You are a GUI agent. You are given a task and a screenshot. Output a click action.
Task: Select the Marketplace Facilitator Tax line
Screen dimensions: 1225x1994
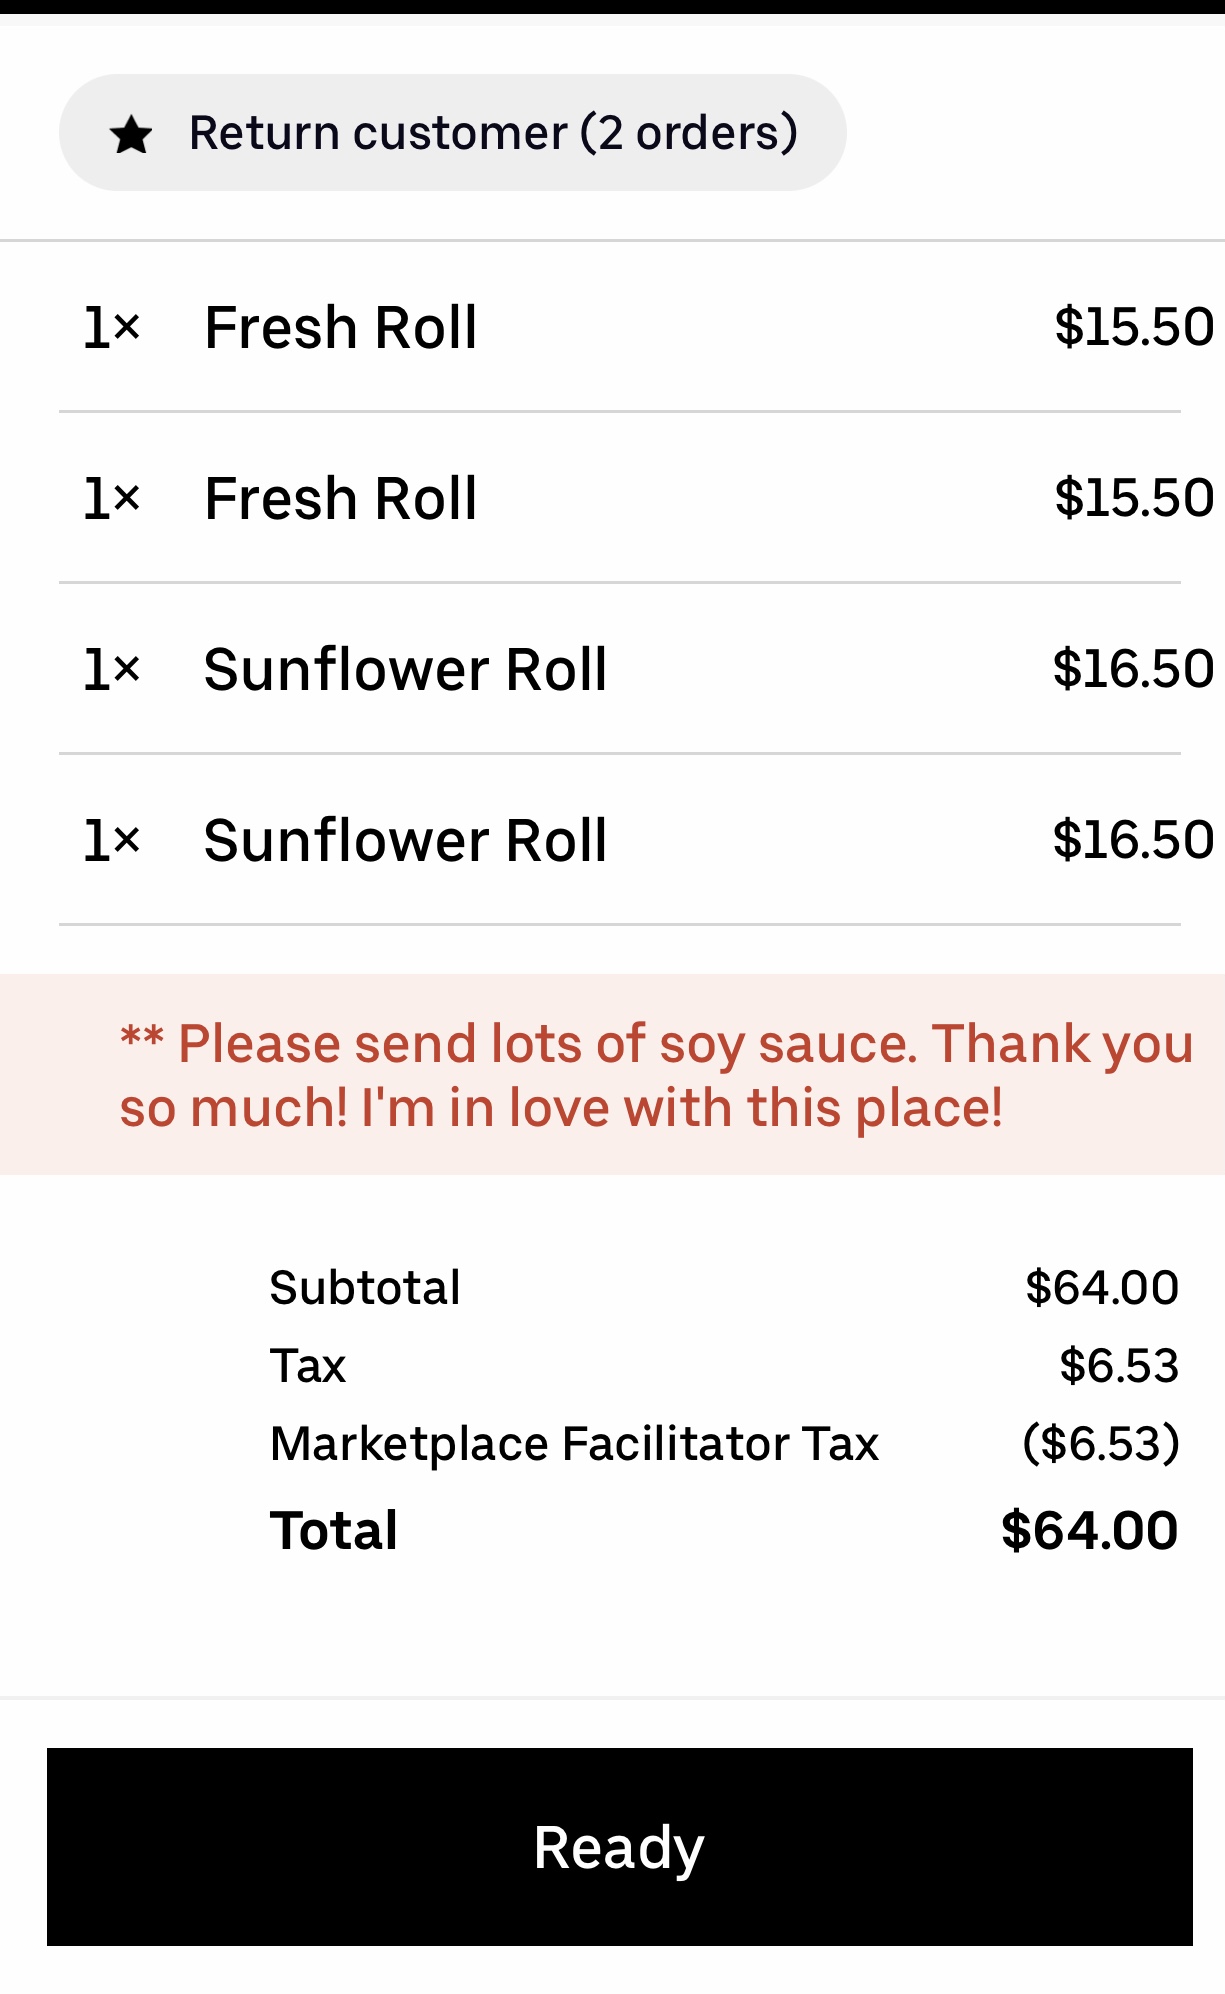tap(574, 1444)
